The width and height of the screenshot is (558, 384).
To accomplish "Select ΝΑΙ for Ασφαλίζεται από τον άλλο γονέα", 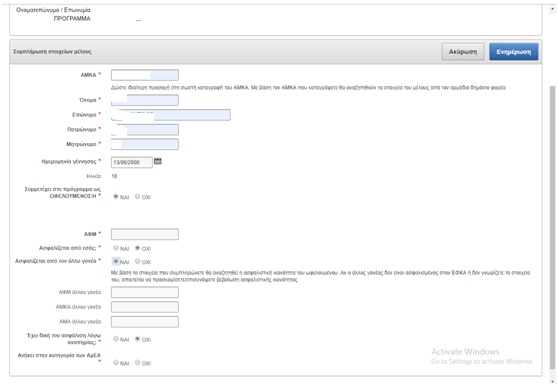I will click(116, 261).
